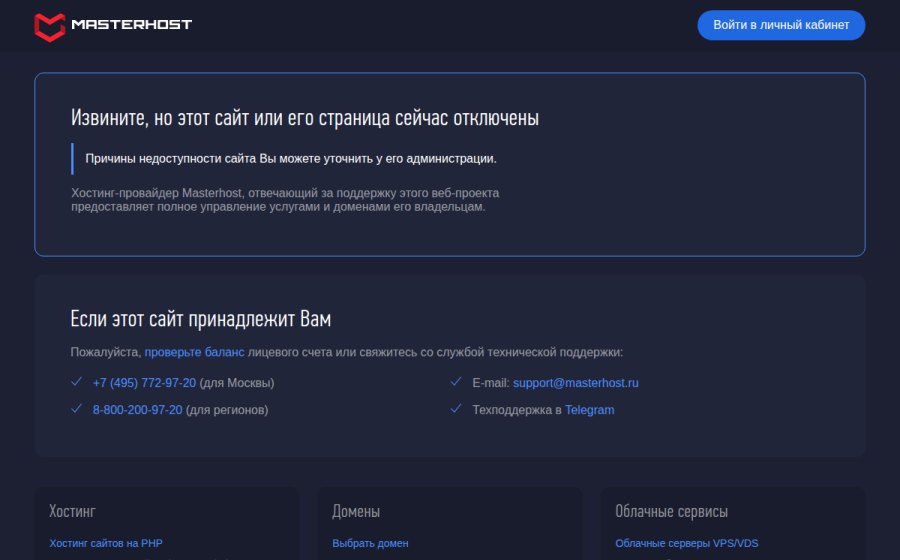Open Хостинг сайтов на PHP link
Viewport: 900px width, 560px height.
point(106,543)
